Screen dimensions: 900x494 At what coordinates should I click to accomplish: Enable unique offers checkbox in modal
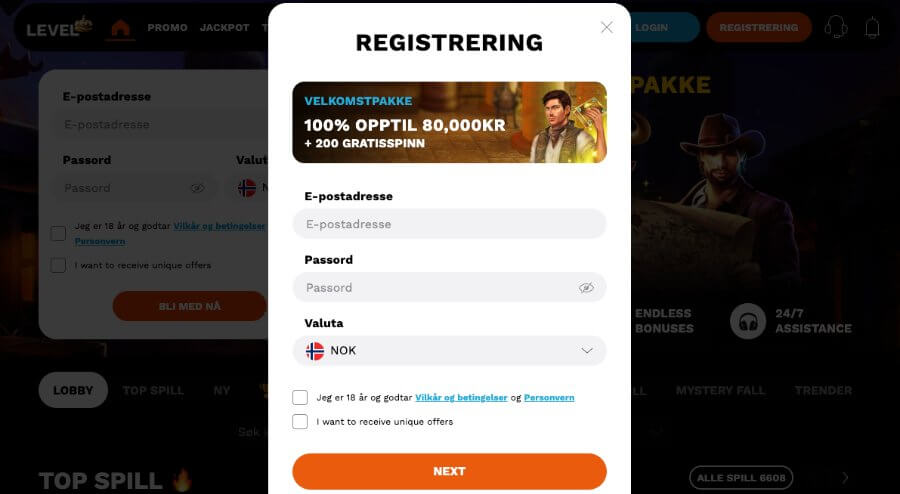pos(300,422)
